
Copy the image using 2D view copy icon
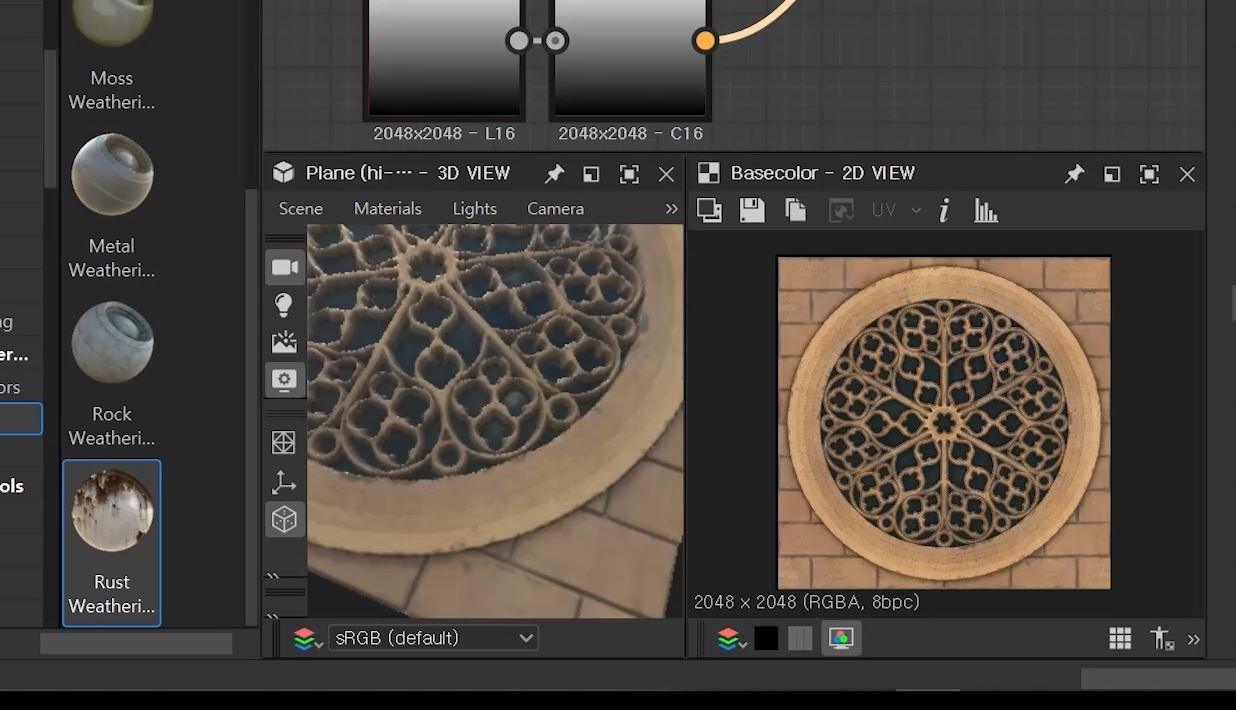tap(796, 210)
